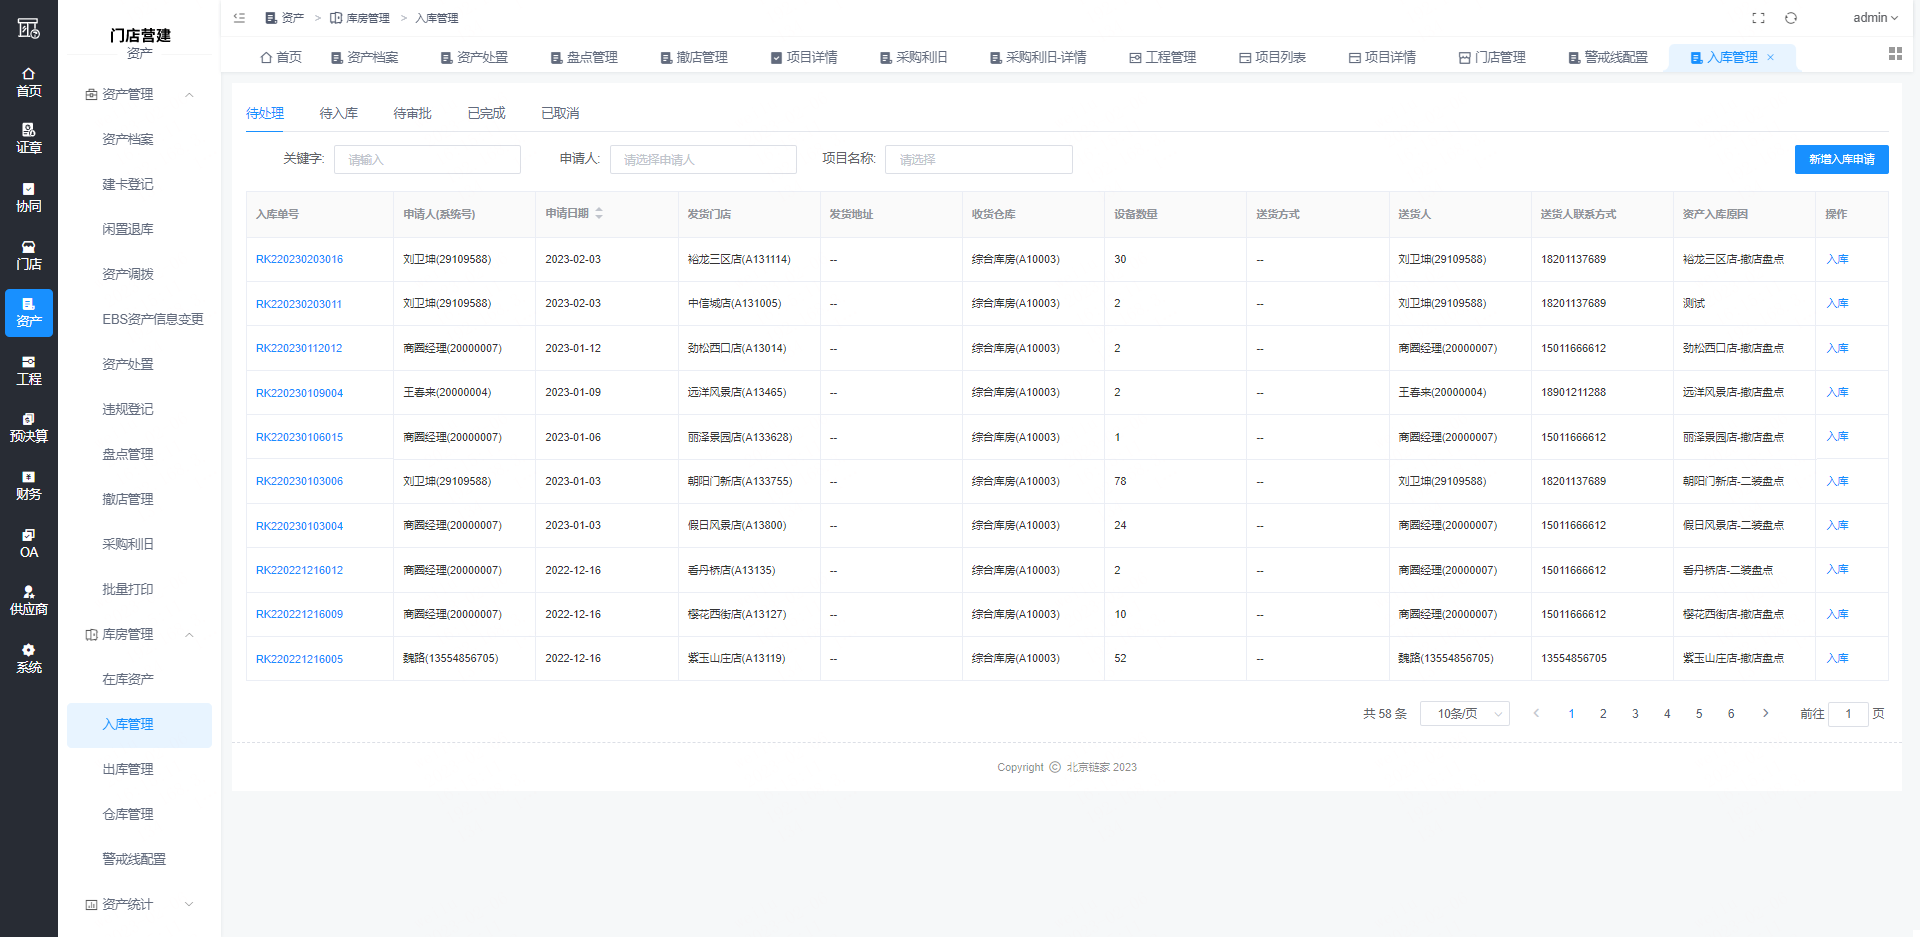Switch to the 已完成 tab
Viewport: 1920px width, 937px height.
pos(486,114)
